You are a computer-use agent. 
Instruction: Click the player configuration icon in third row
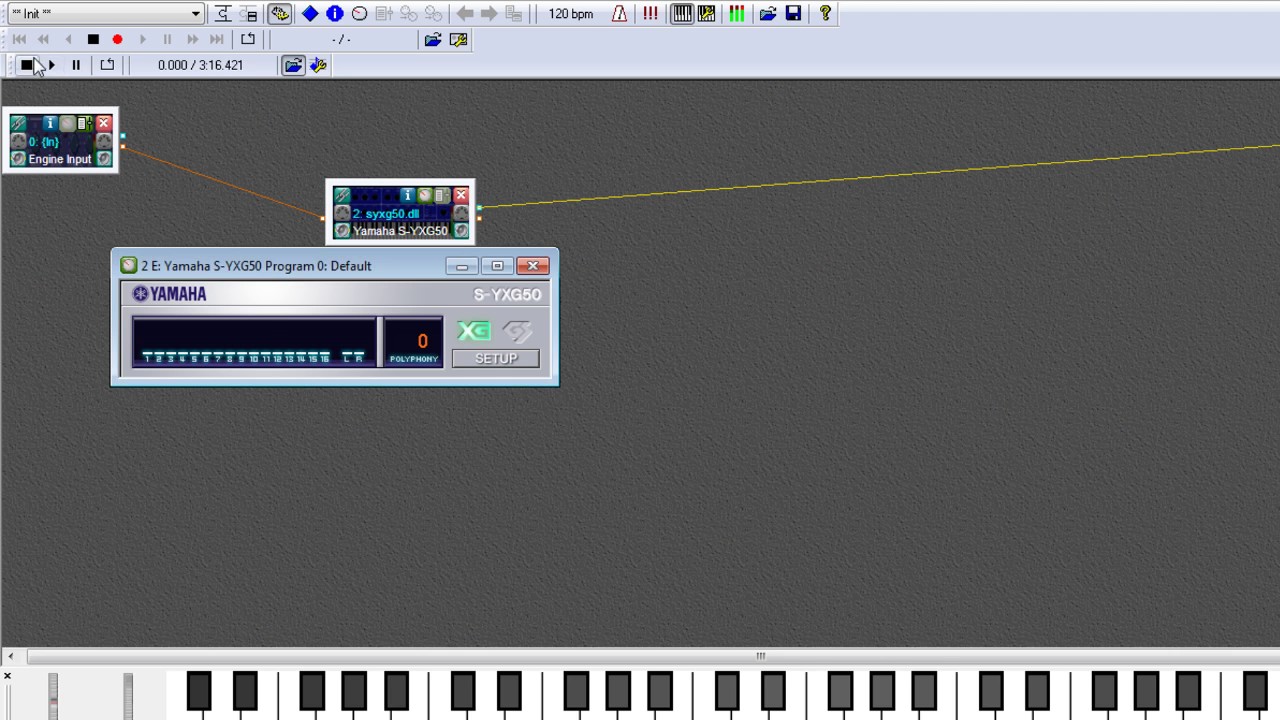(318, 65)
